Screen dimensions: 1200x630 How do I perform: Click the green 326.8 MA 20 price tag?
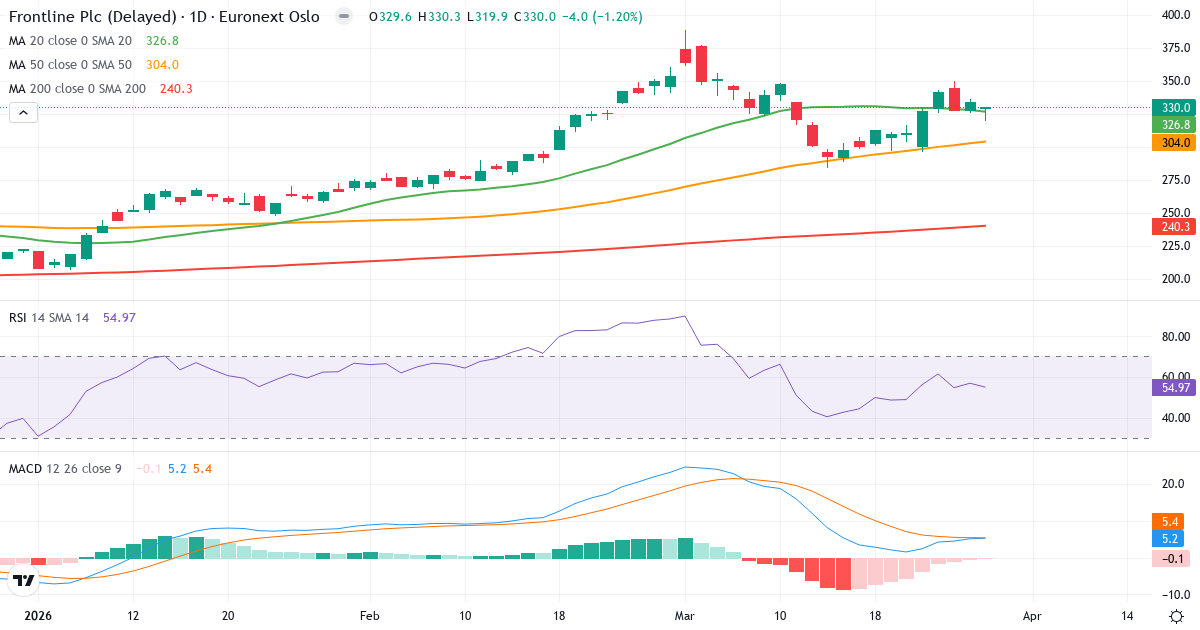1174,125
